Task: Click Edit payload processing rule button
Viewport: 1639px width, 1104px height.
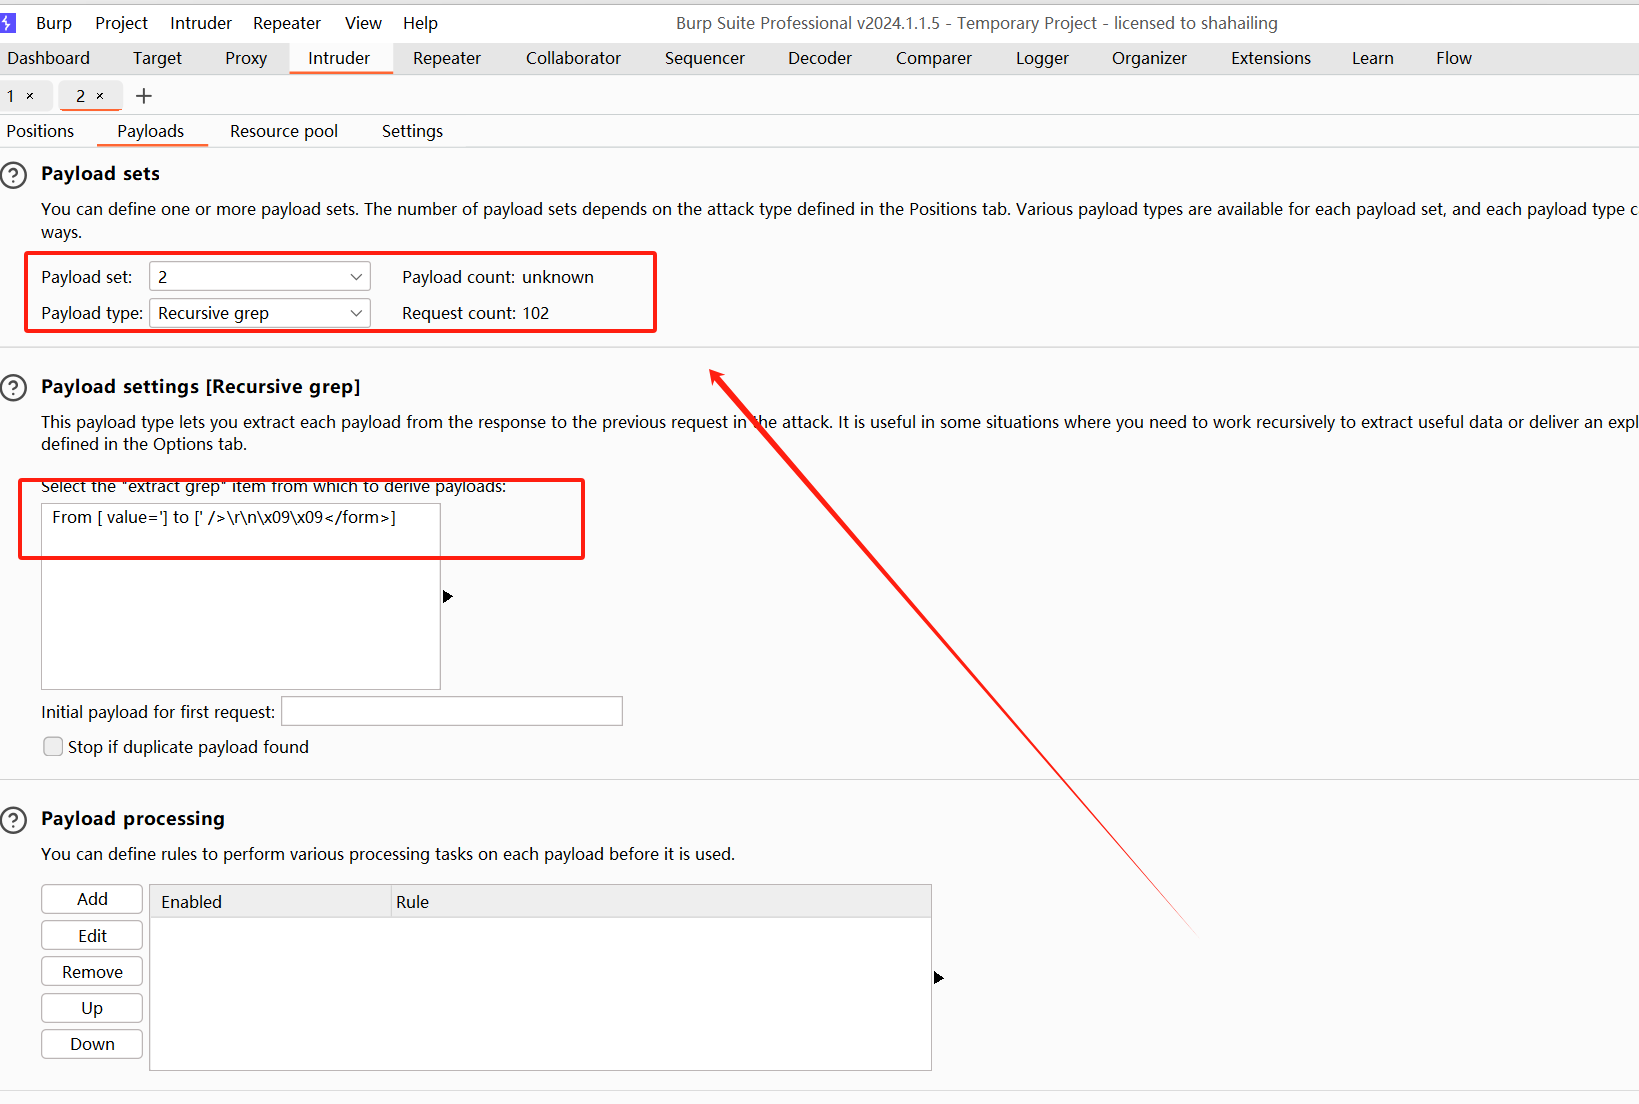Action: click(92, 936)
